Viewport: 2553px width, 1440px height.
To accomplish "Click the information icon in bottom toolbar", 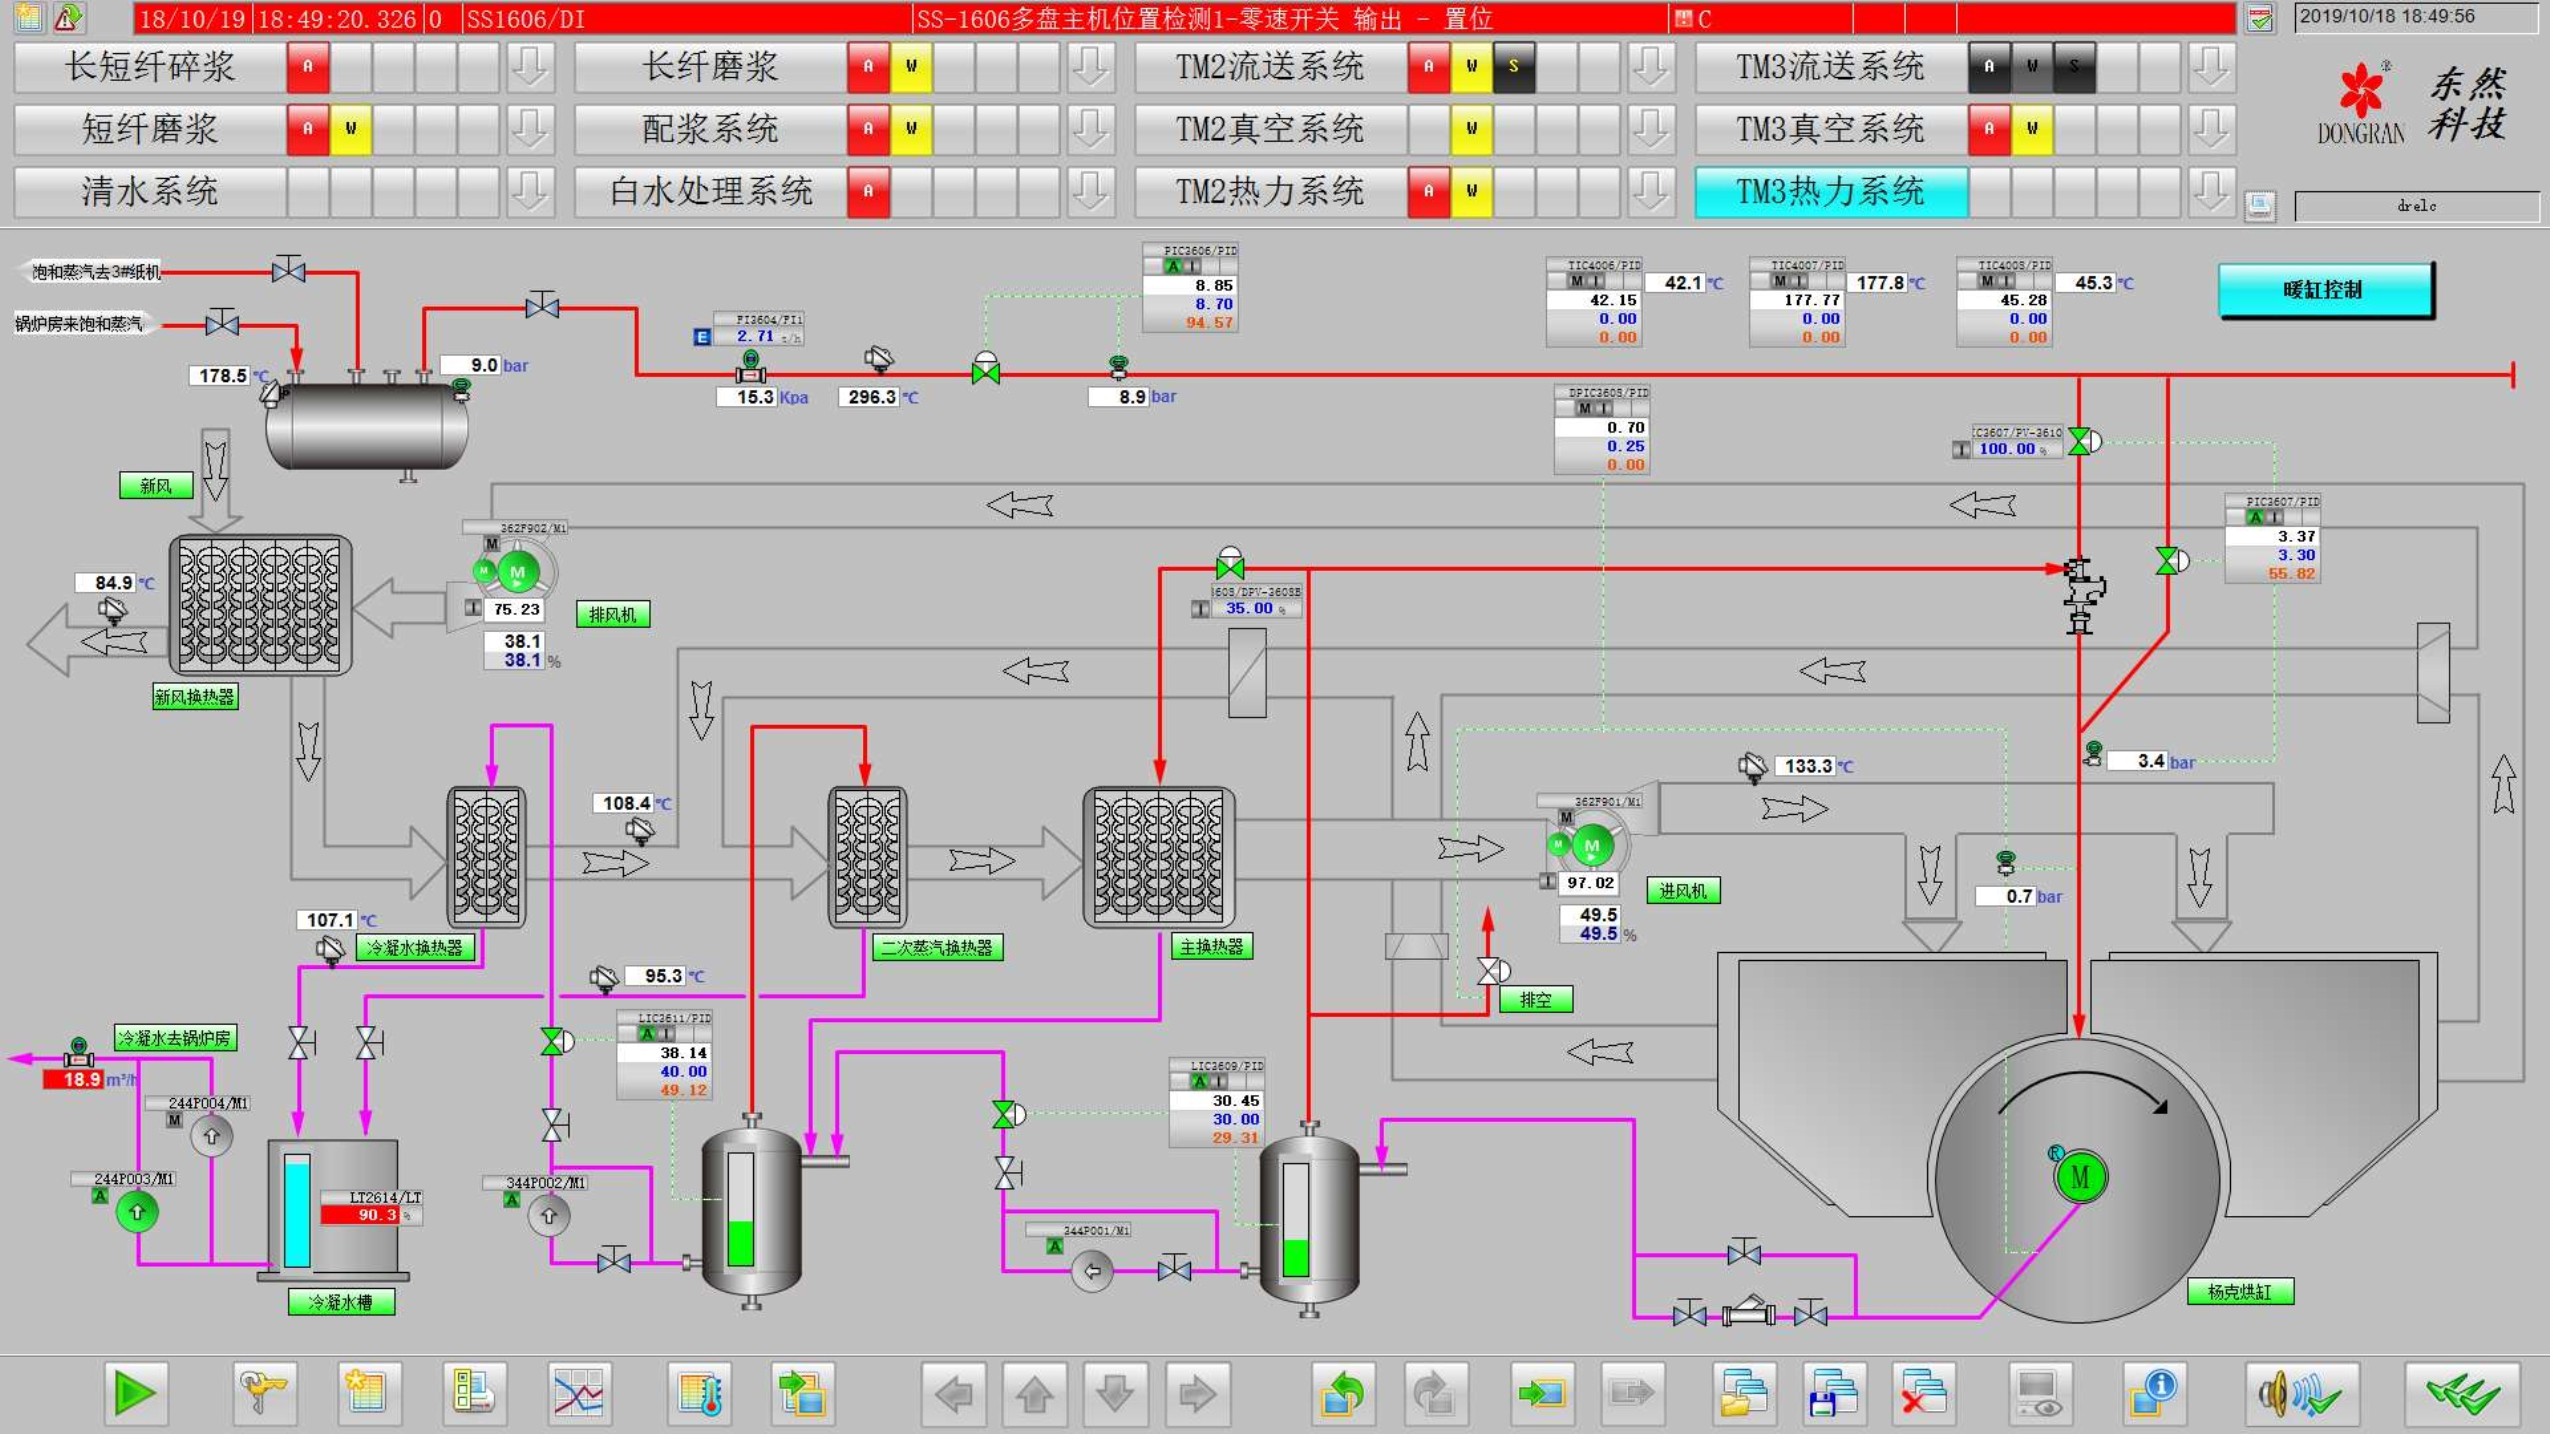I will tap(2154, 1395).
